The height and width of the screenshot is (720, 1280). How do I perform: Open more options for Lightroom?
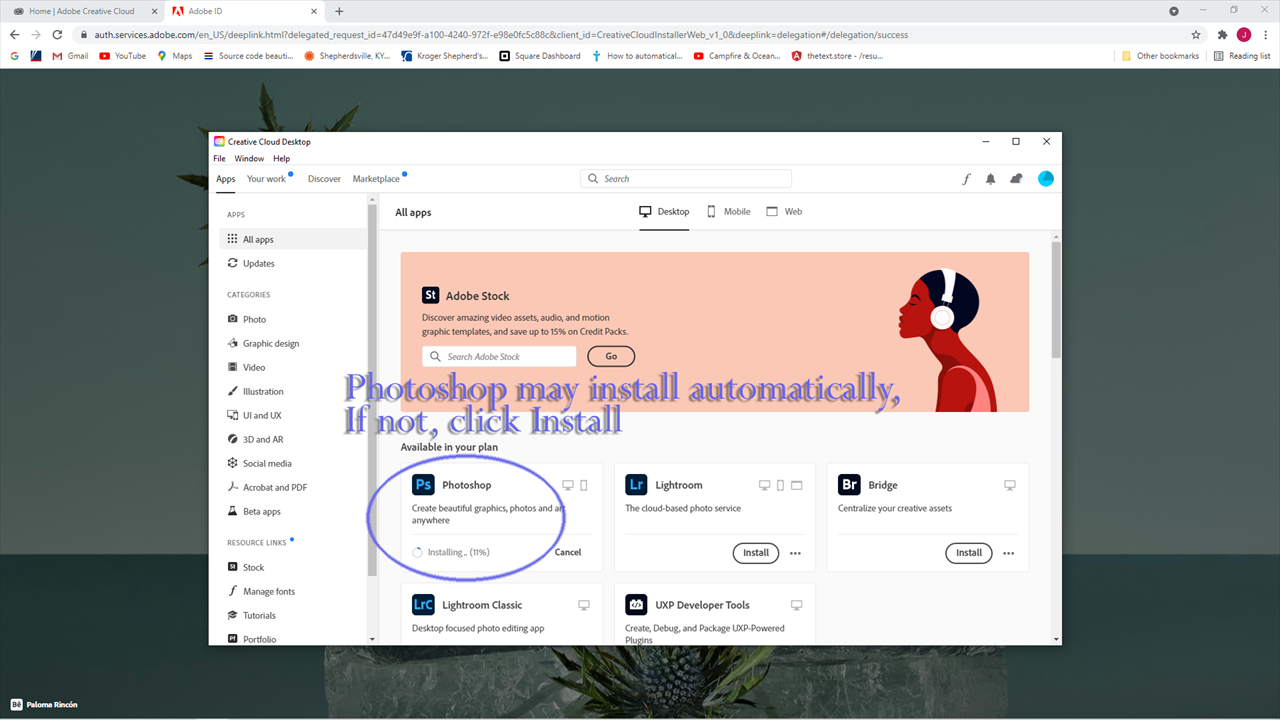pyautogui.click(x=795, y=553)
